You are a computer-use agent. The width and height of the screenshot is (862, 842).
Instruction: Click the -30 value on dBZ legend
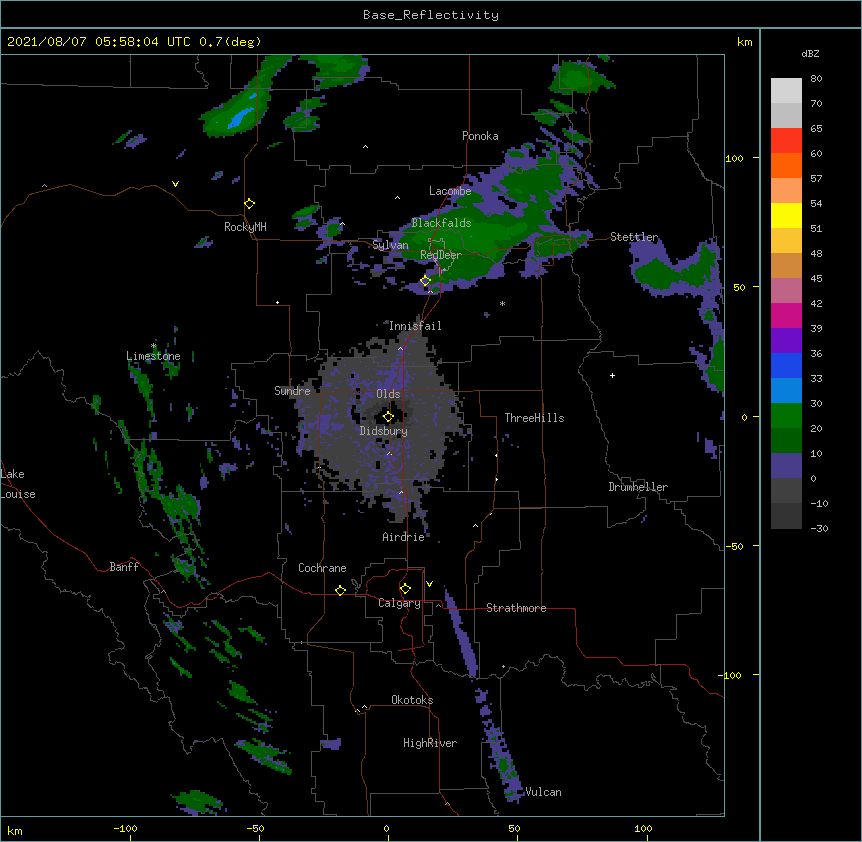(x=819, y=528)
